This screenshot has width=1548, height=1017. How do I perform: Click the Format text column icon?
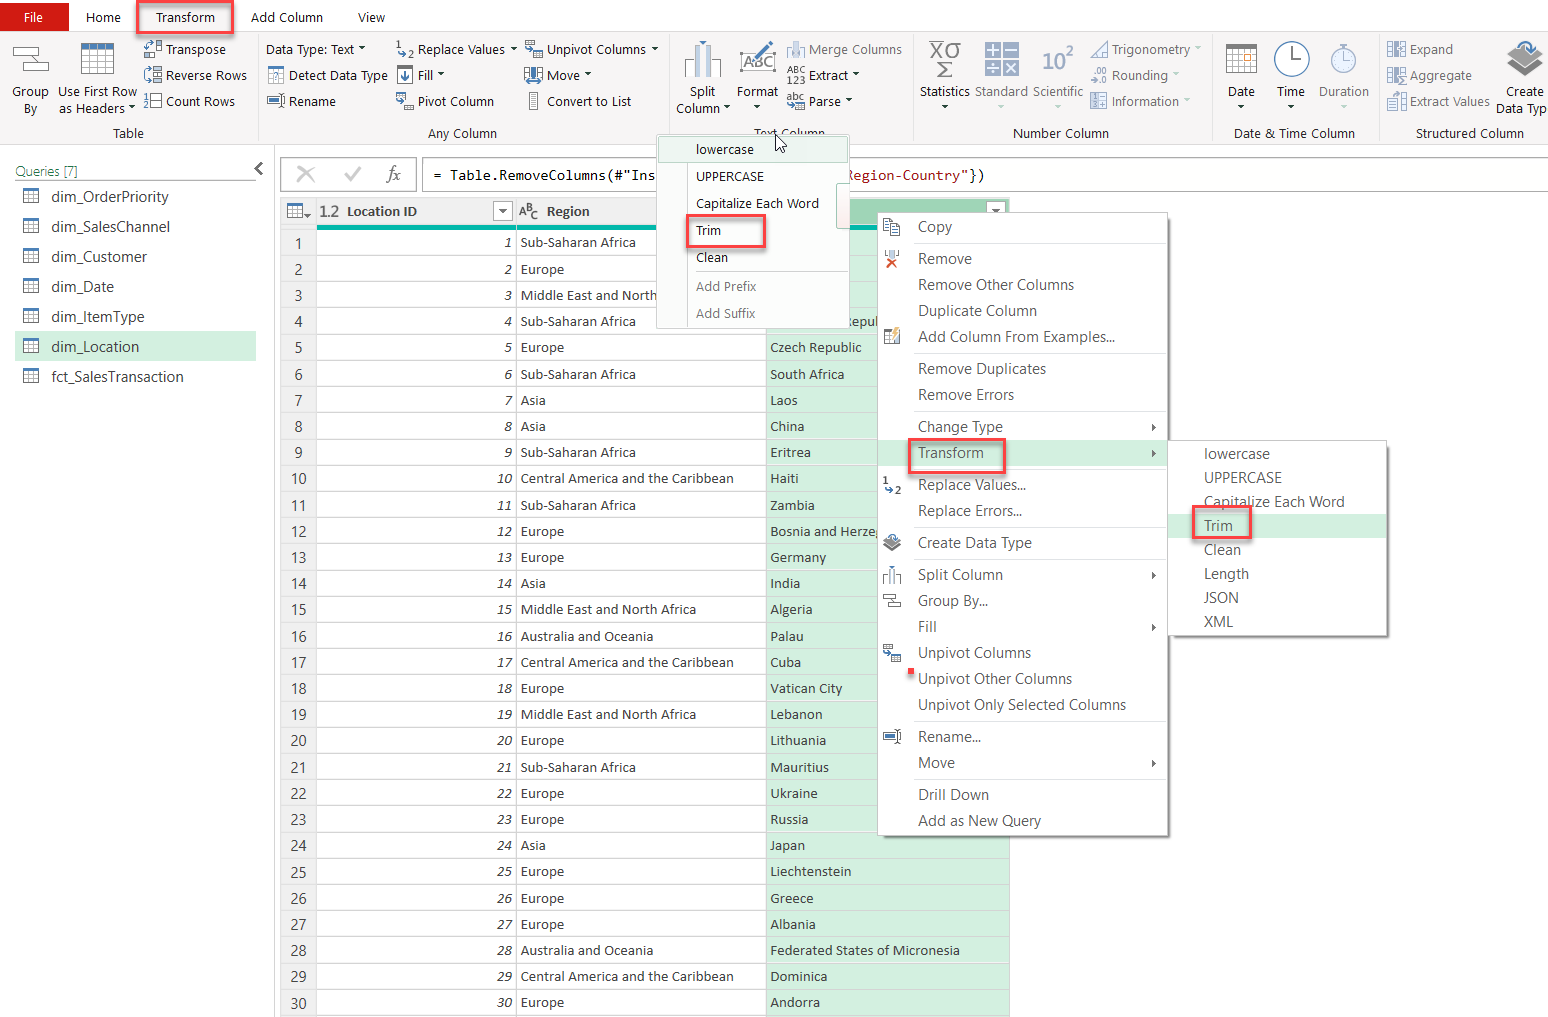pos(757,60)
